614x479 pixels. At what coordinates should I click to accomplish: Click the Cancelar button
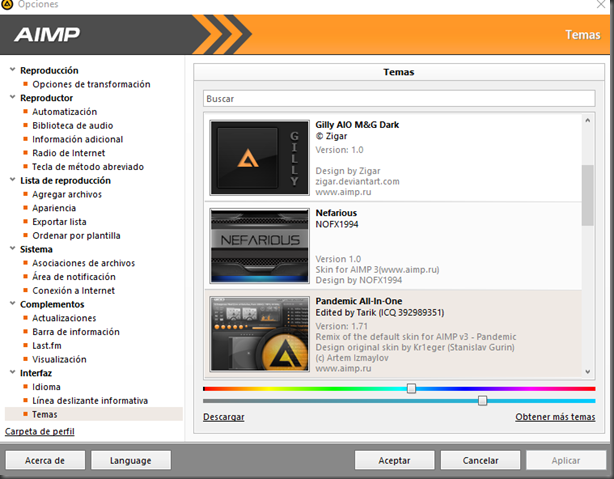[x=480, y=460]
